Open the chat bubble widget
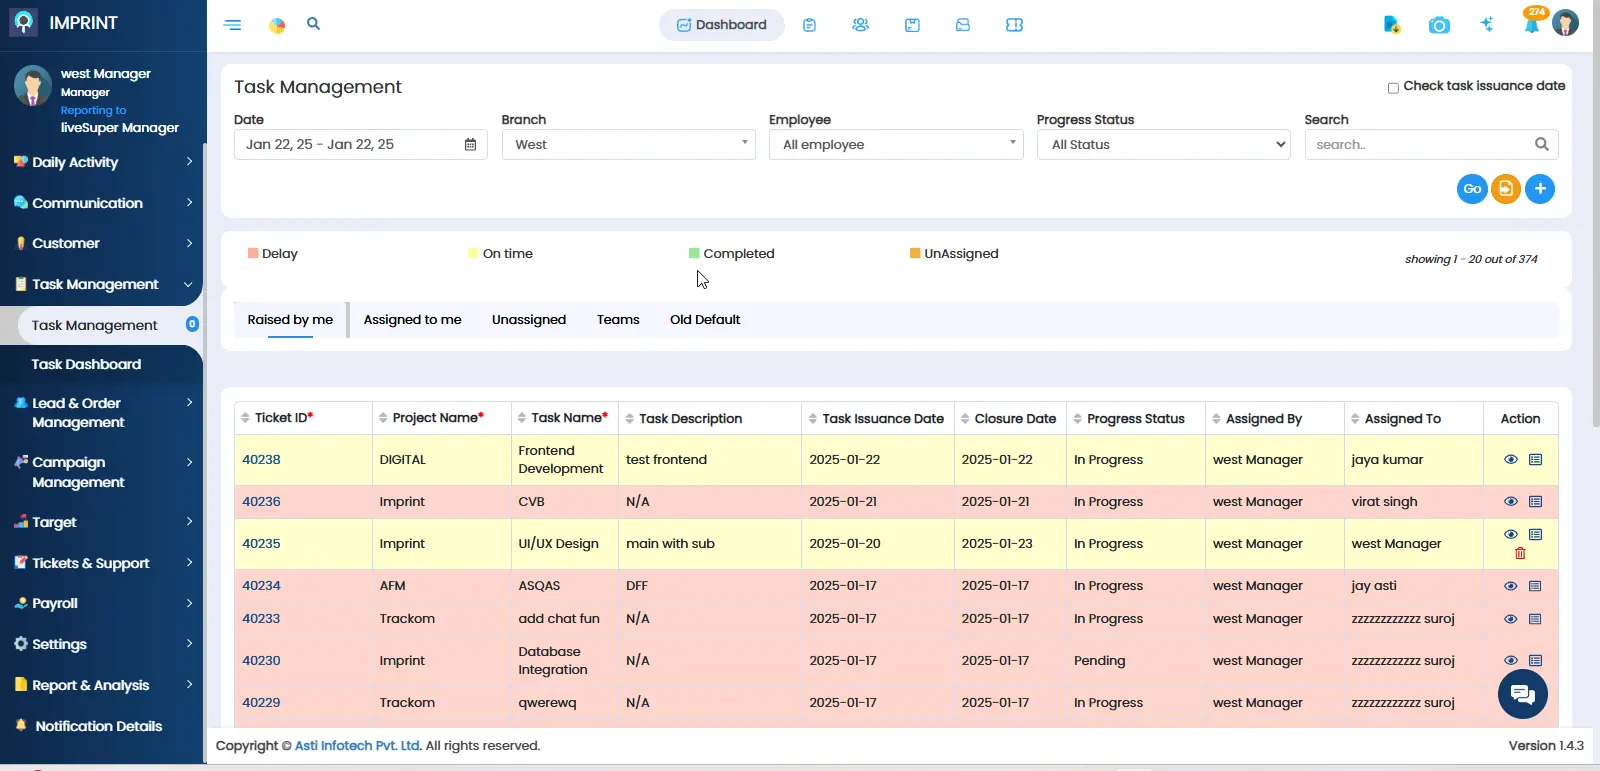1600x771 pixels. (1522, 694)
